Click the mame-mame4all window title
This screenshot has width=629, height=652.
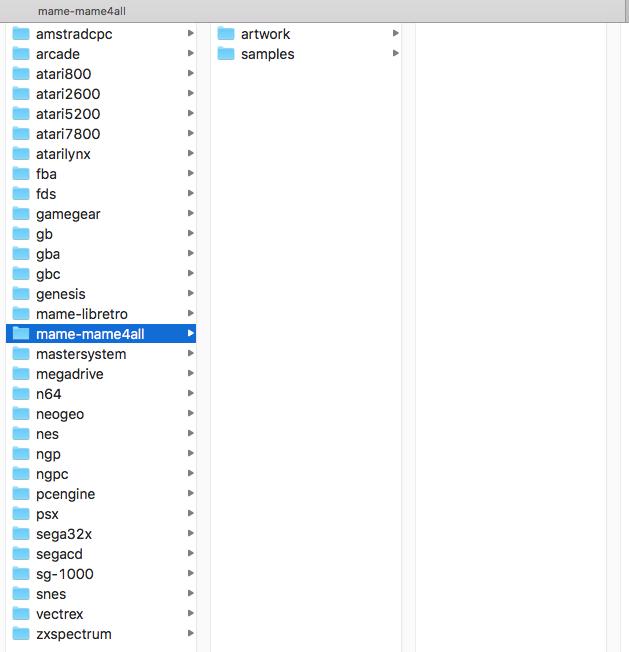click(x=82, y=11)
